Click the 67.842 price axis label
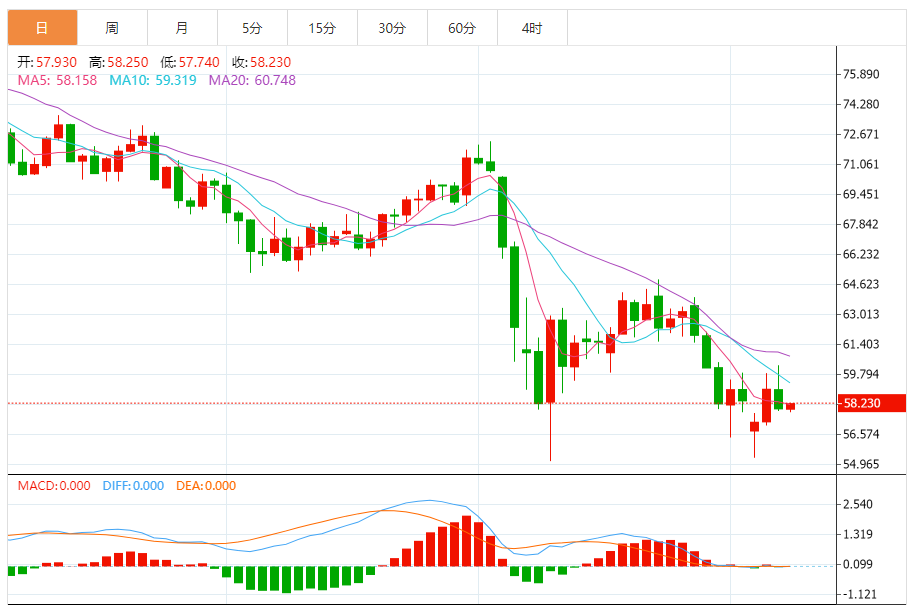 click(861, 225)
